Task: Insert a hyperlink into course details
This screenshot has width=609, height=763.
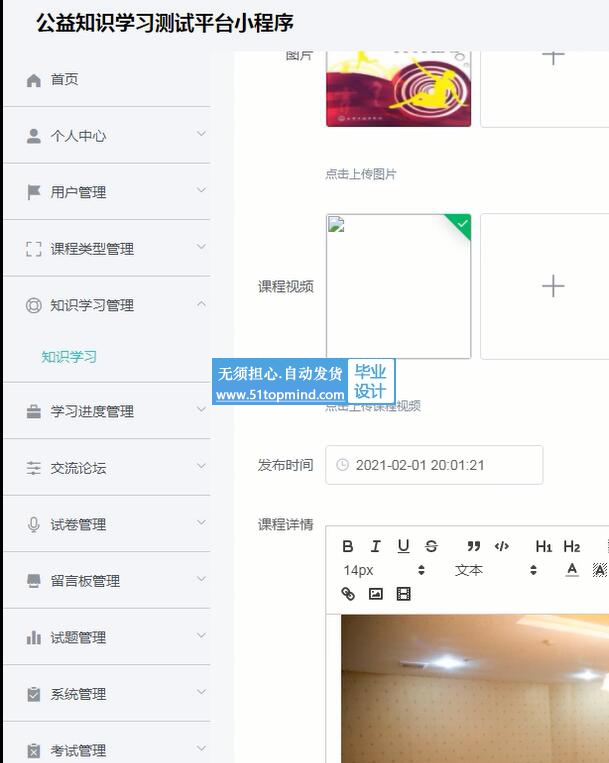Action: click(x=348, y=594)
